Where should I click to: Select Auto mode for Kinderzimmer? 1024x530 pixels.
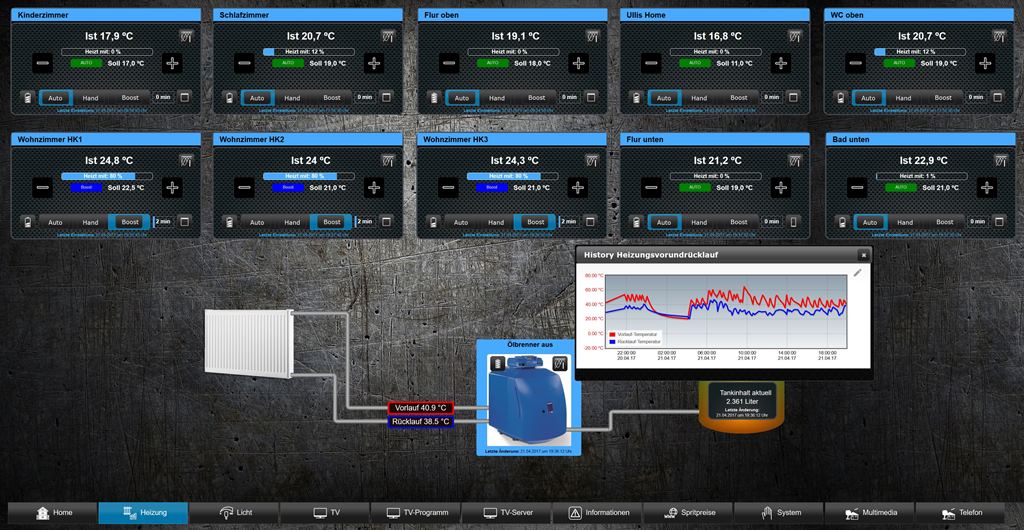point(56,98)
